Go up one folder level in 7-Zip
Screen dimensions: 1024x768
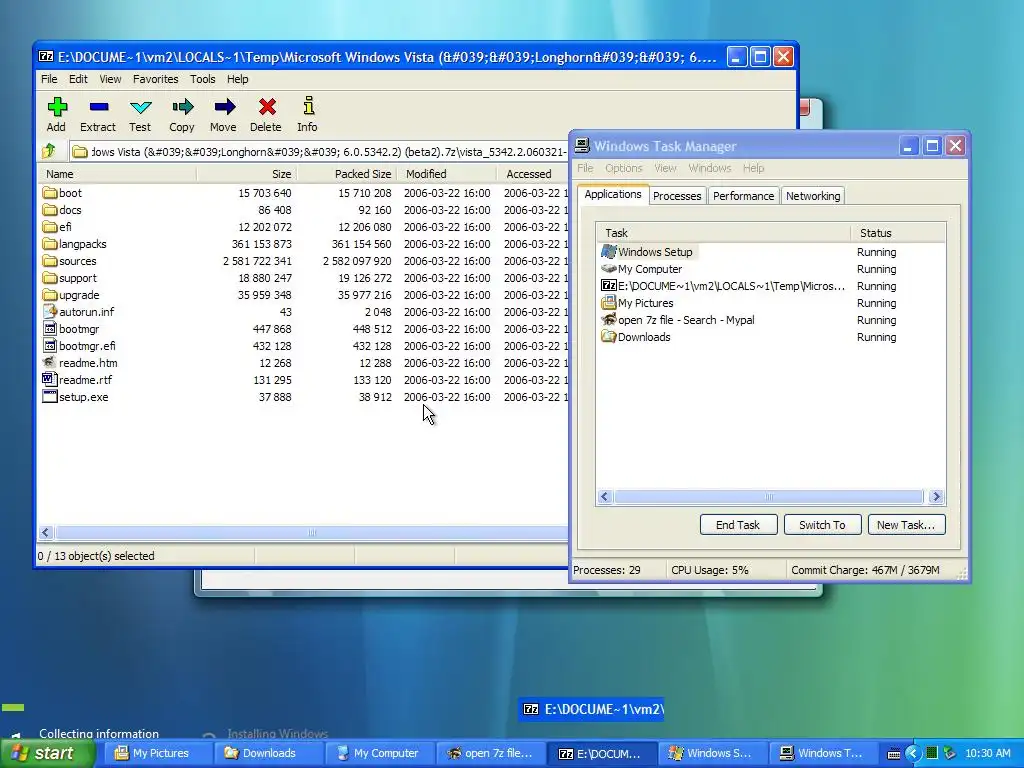coord(49,152)
